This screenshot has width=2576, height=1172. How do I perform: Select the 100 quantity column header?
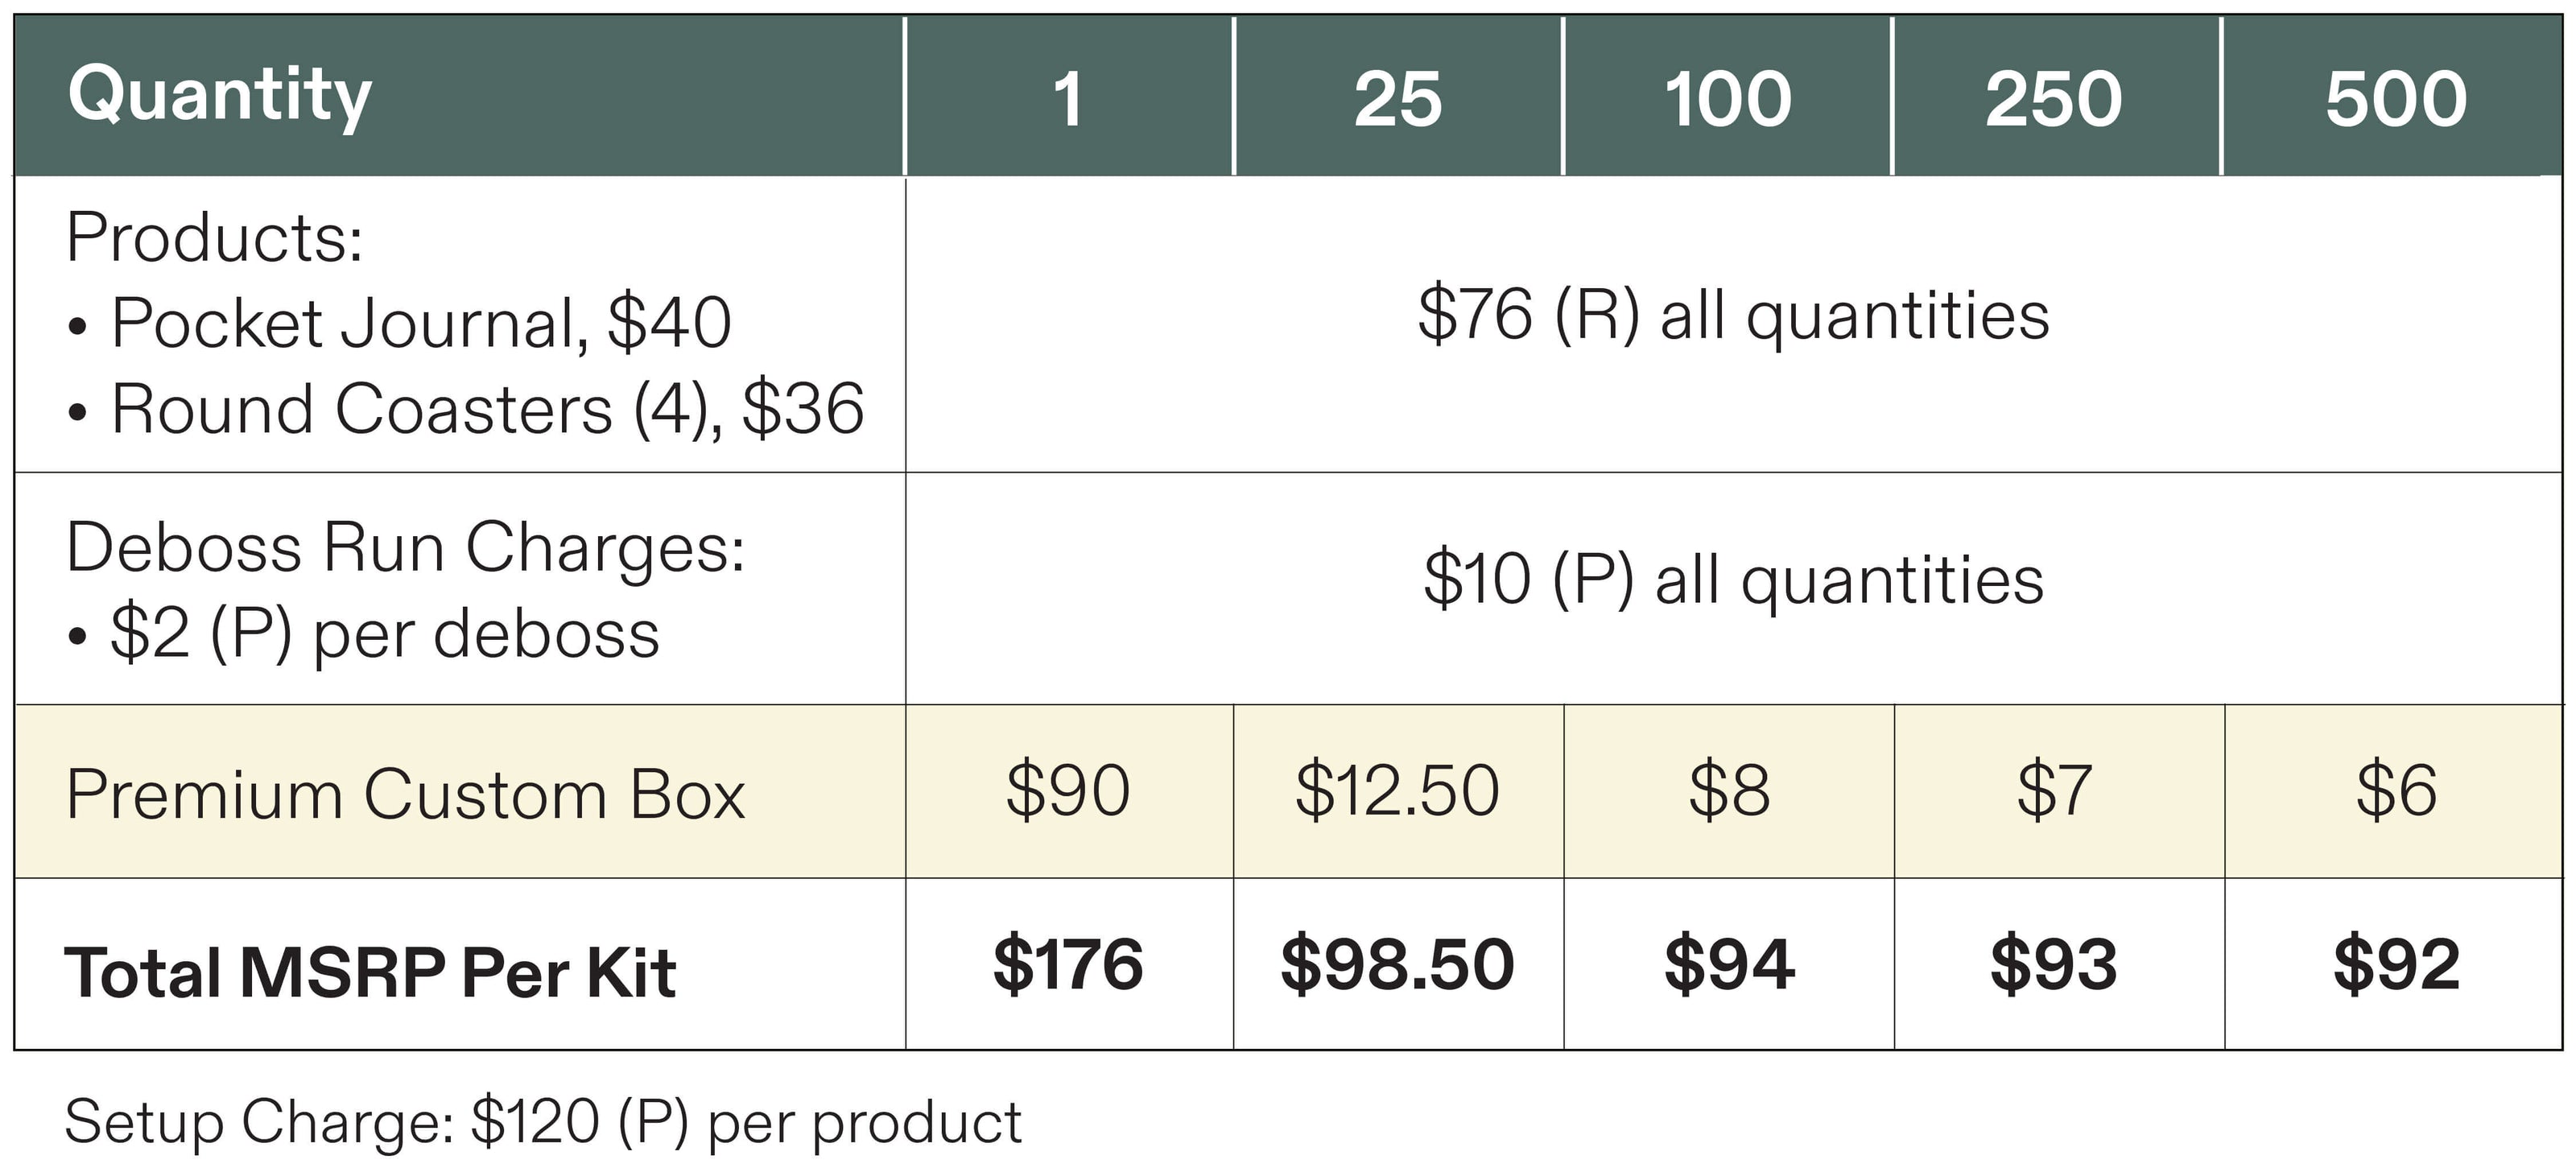tap(1727, 96)
